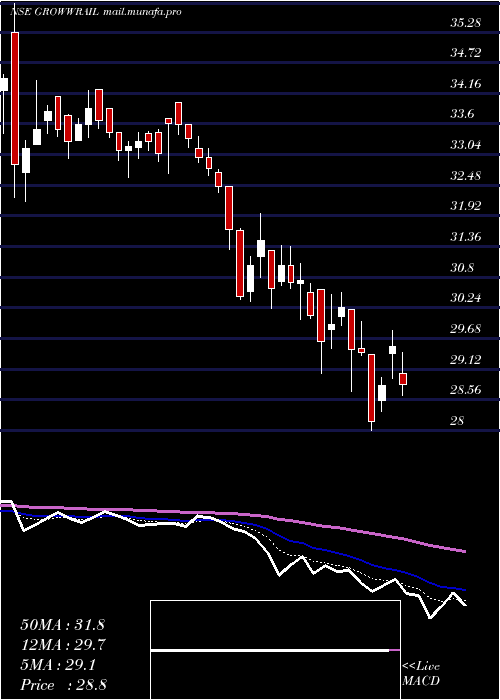Click the last red candle on the right
Viewport: 500px width, 700px height.
[403, 379]
